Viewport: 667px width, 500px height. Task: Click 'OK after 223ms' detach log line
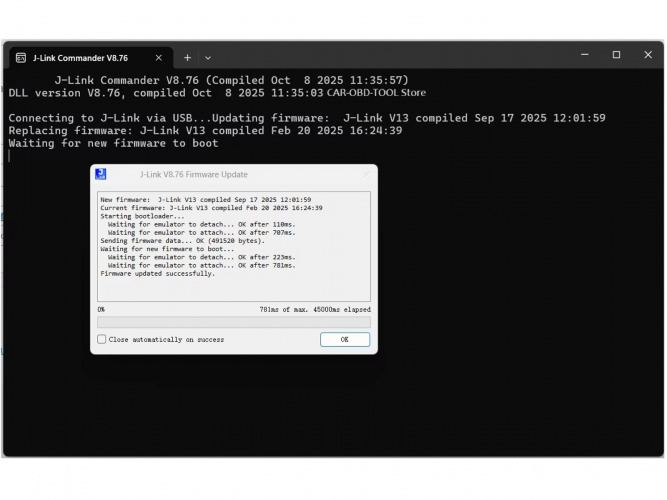[x=201, y=257]
